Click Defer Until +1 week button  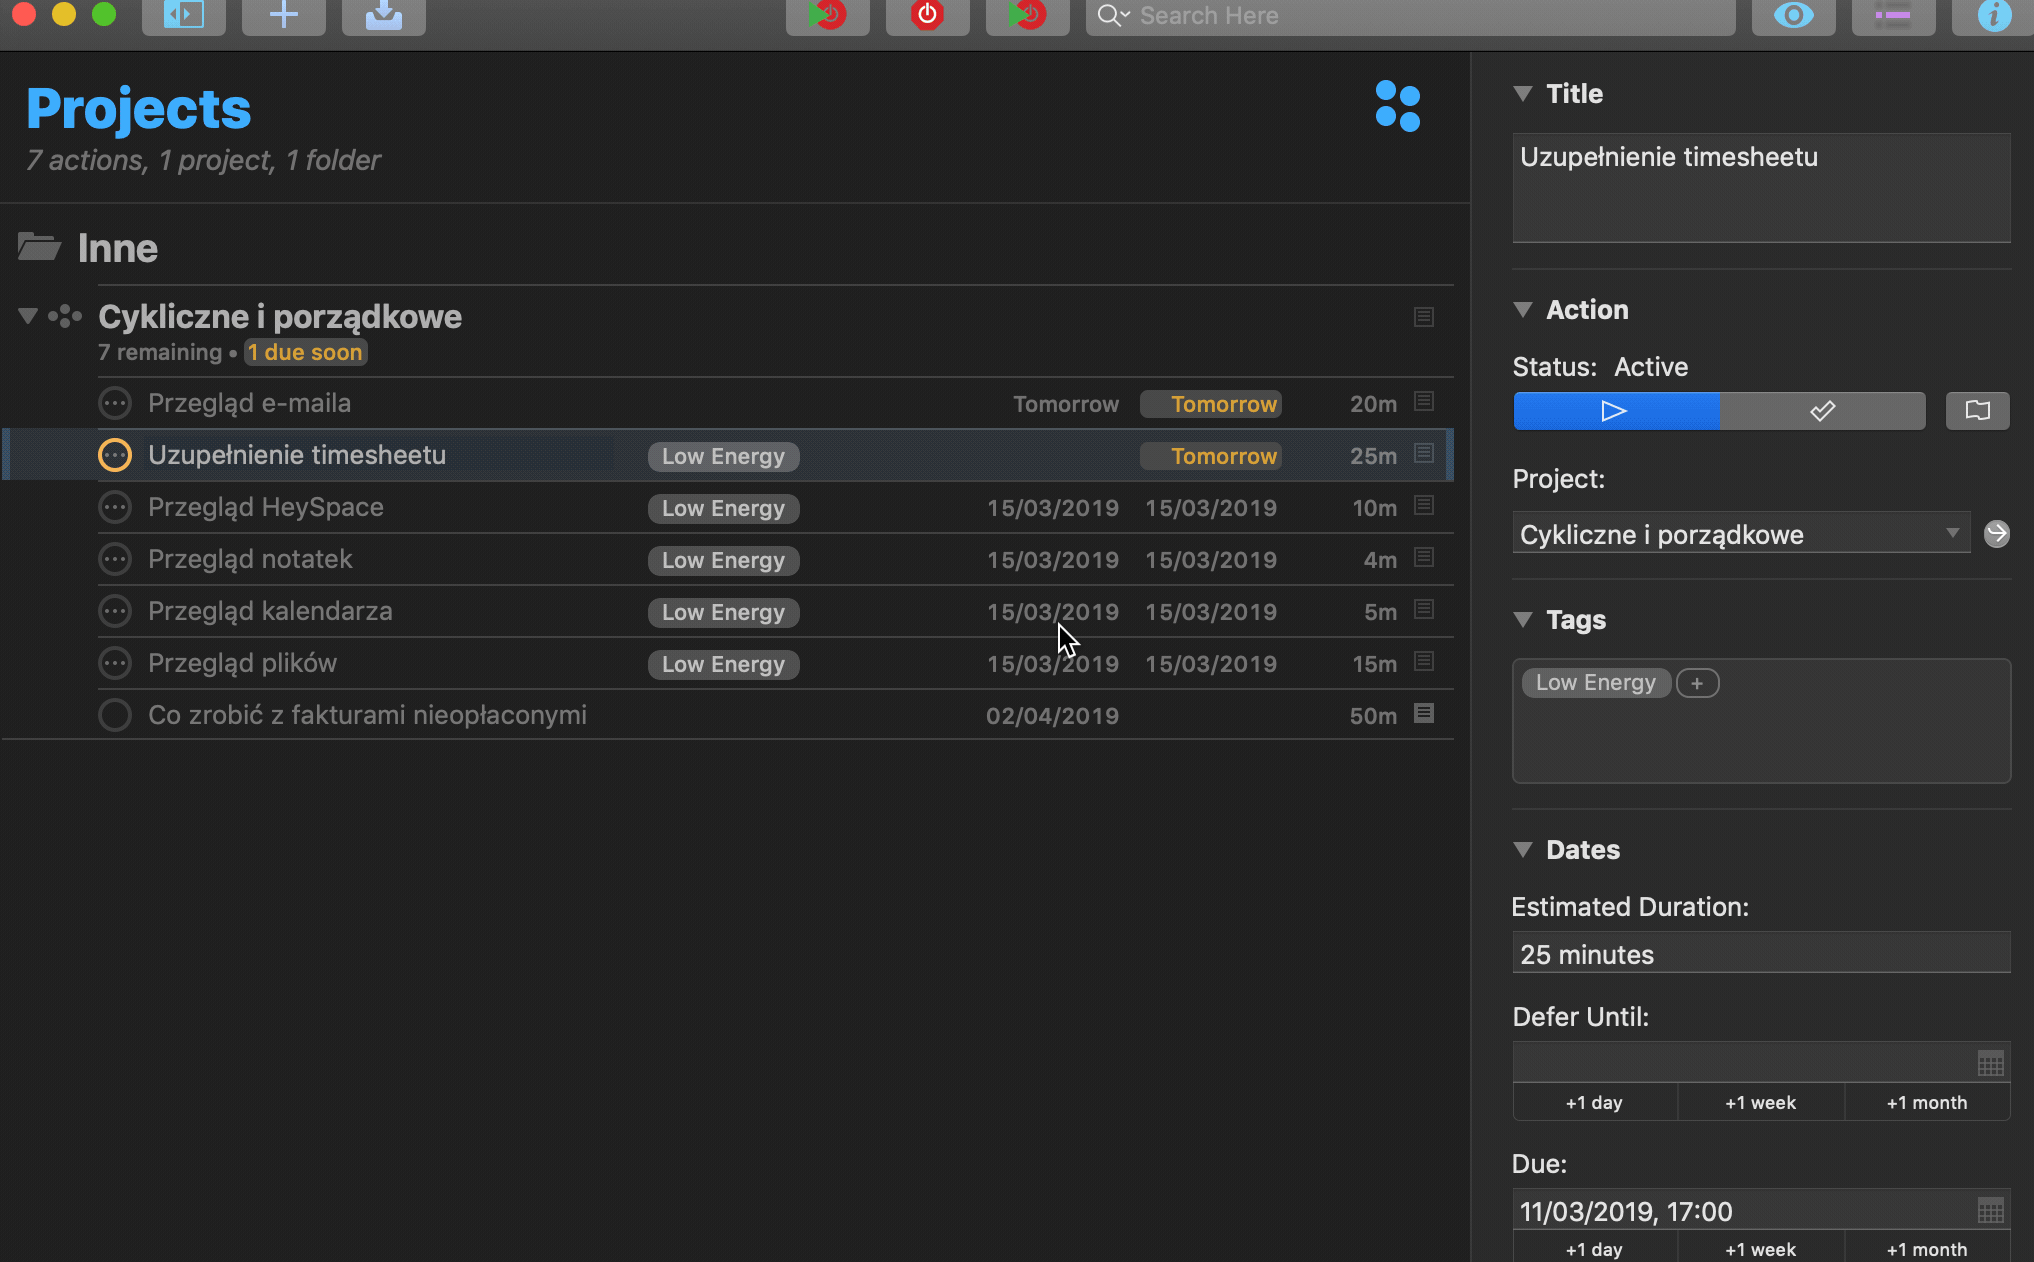(1760, 1102)
